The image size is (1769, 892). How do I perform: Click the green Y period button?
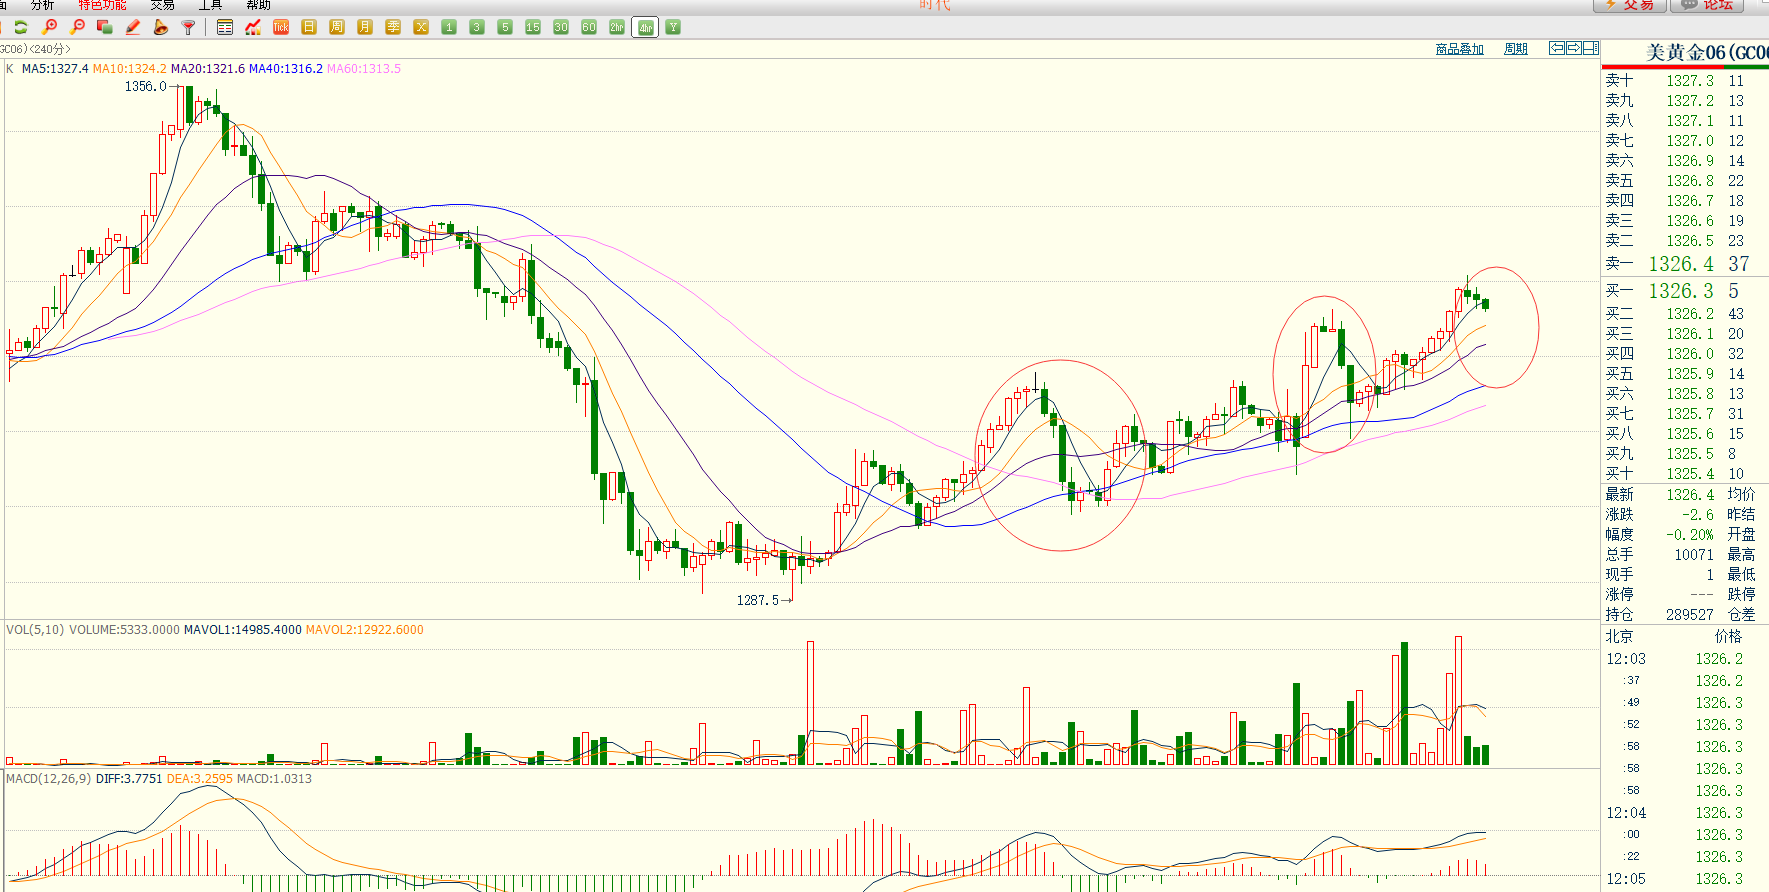[673, 27]
